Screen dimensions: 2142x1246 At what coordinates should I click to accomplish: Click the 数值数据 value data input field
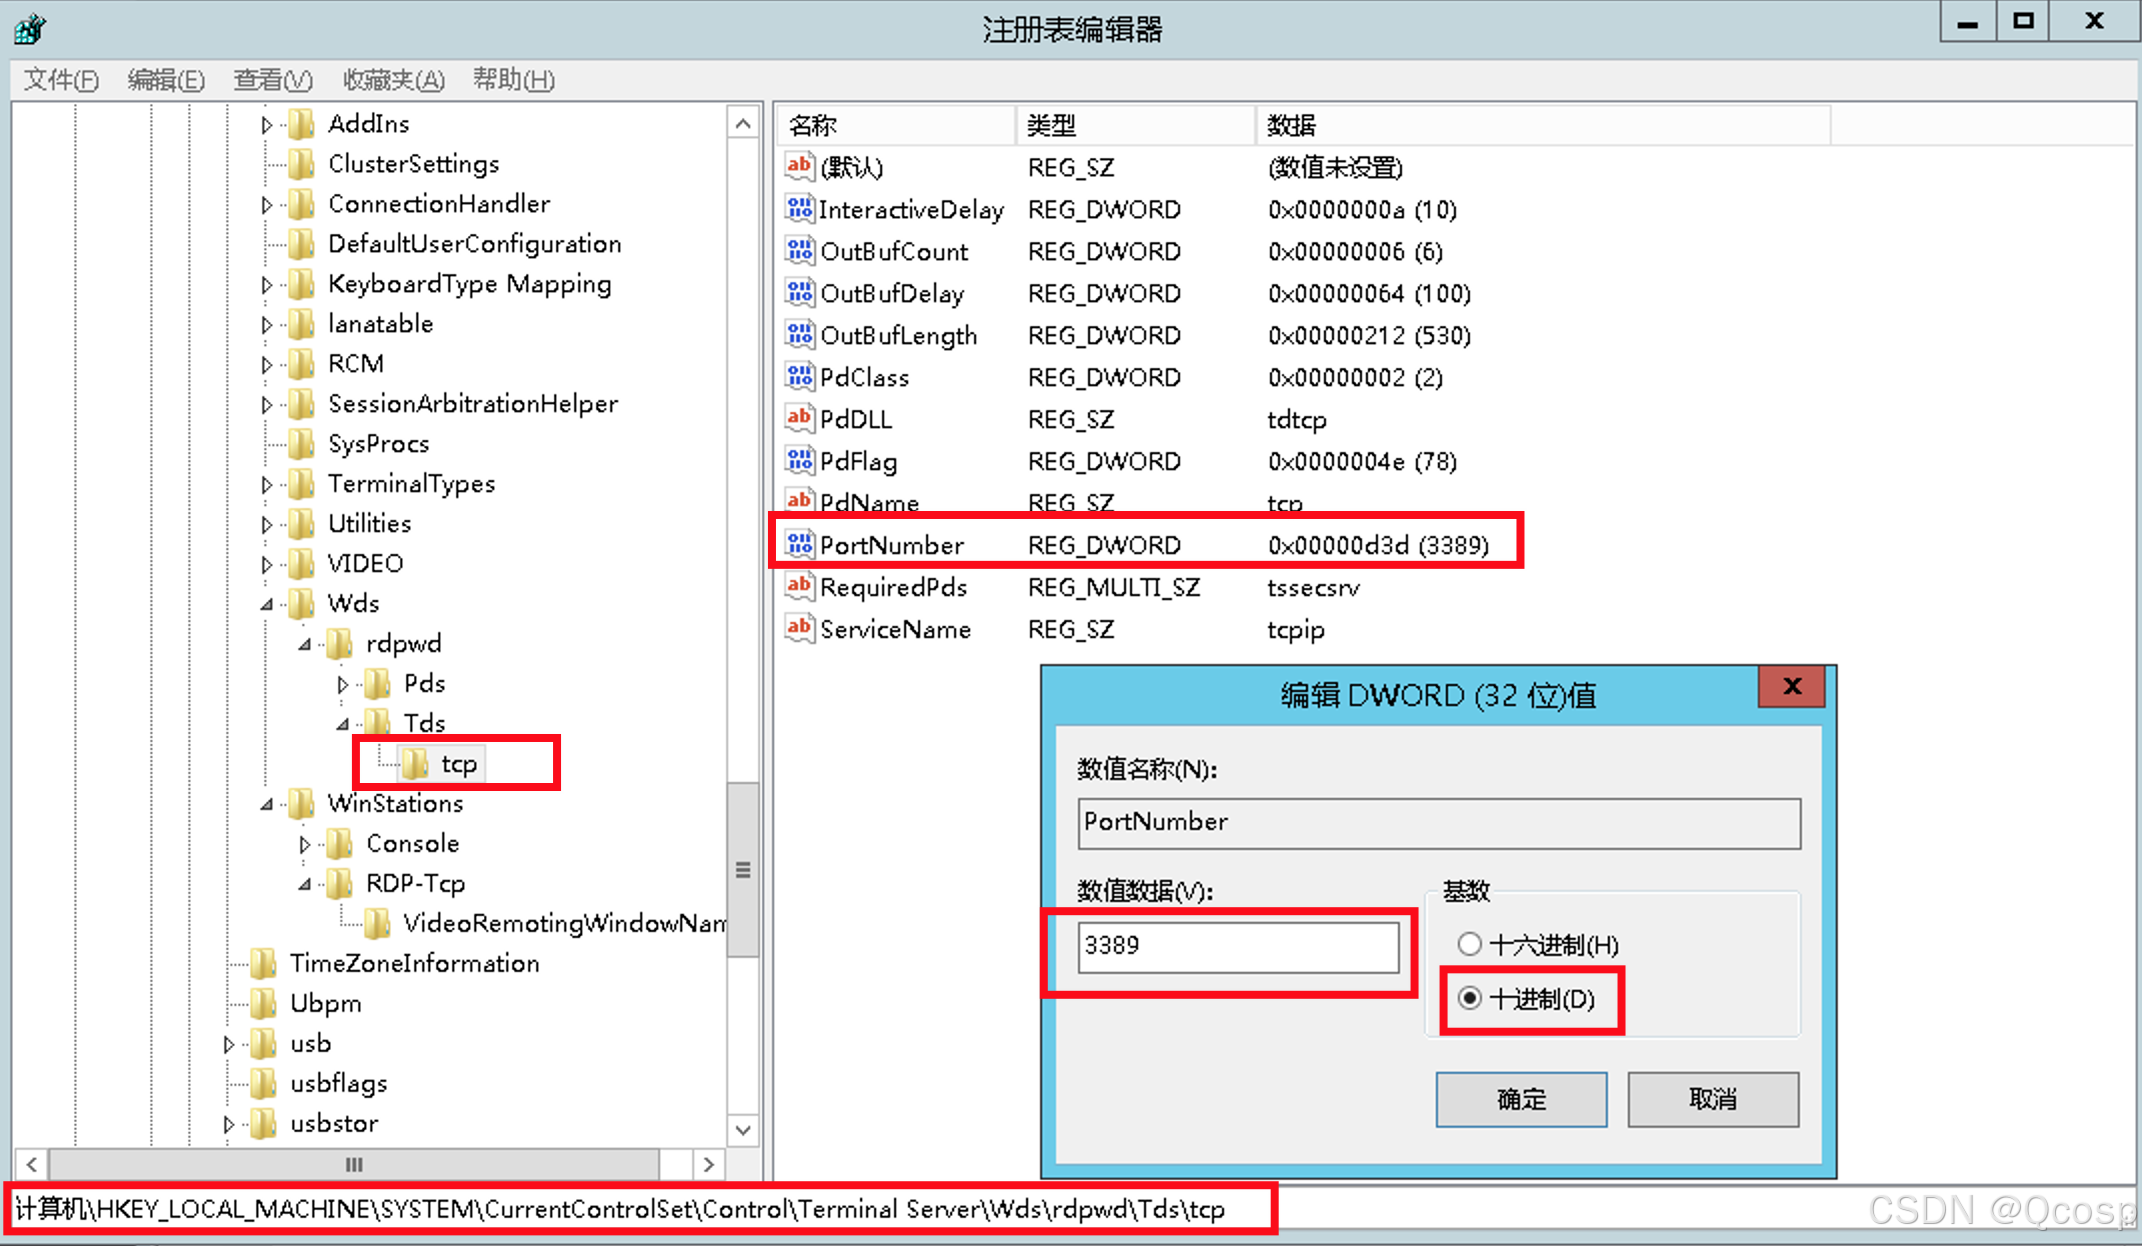pyautogui.click(x=1237, y=946)
